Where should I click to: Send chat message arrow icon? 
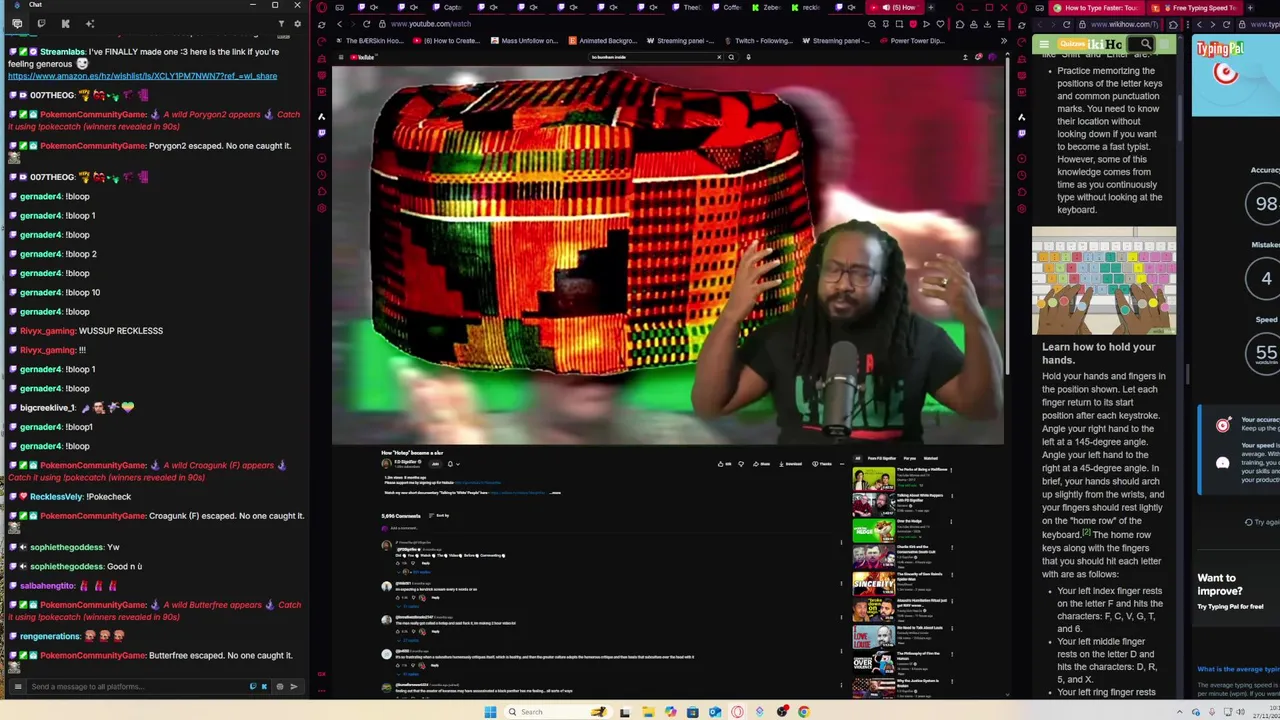pyautogui.click(x=293, y=687)
